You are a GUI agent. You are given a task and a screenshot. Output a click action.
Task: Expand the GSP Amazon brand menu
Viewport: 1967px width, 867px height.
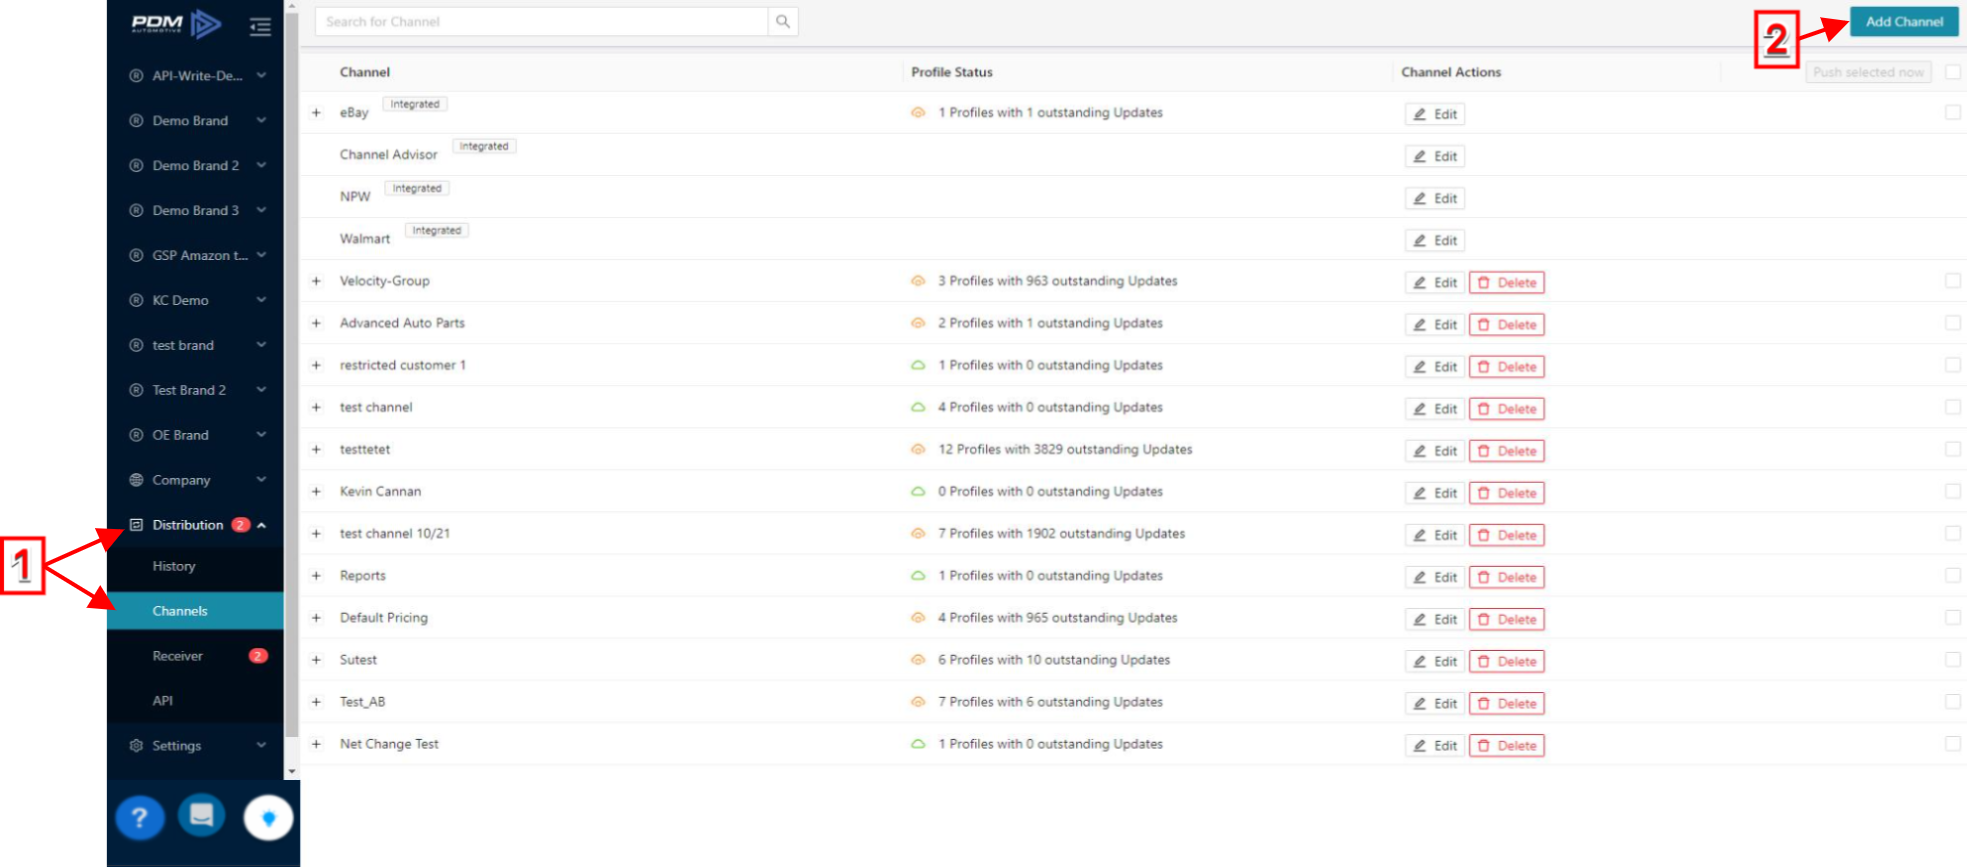(261, 255)
